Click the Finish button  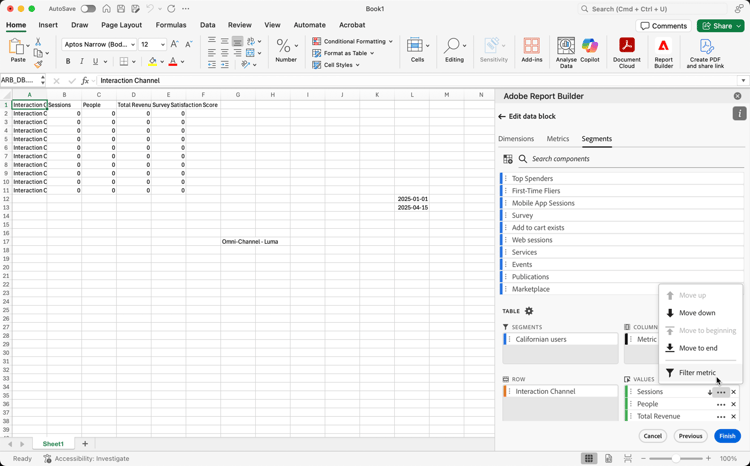pos(727,436)
